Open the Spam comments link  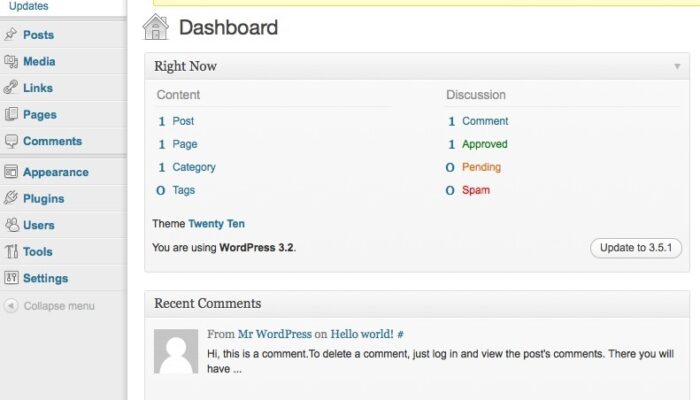(476, 190)
